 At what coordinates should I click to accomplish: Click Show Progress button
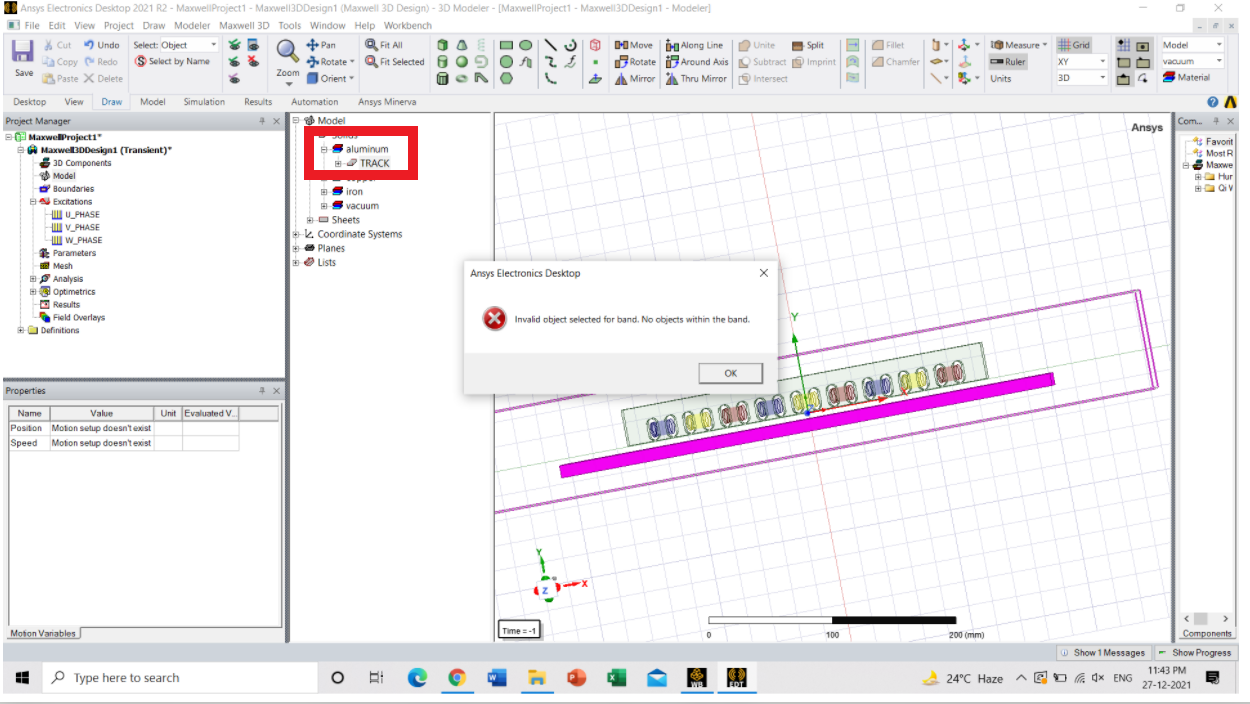pyautogui.click(x=1195, y=652)
